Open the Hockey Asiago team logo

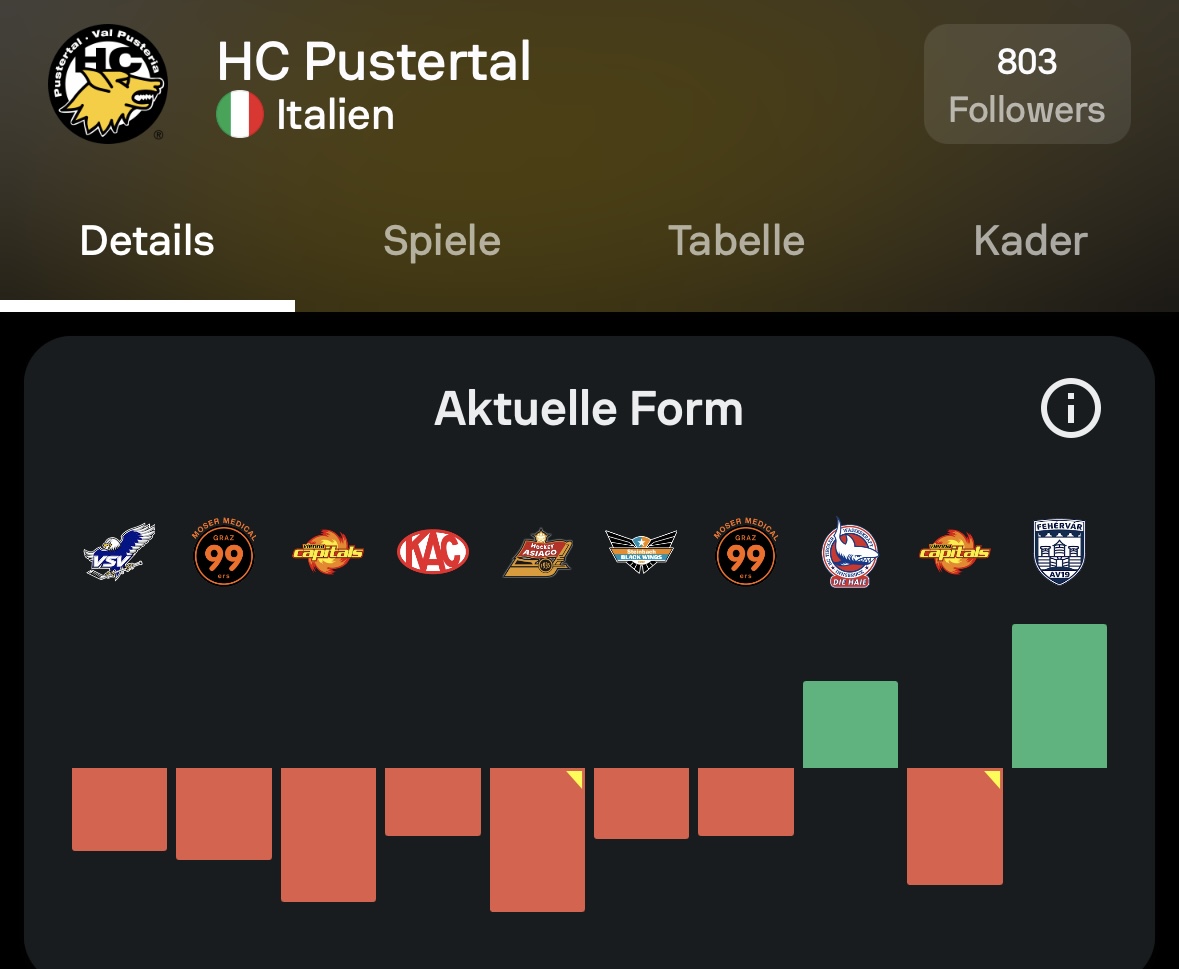(537, 553)
